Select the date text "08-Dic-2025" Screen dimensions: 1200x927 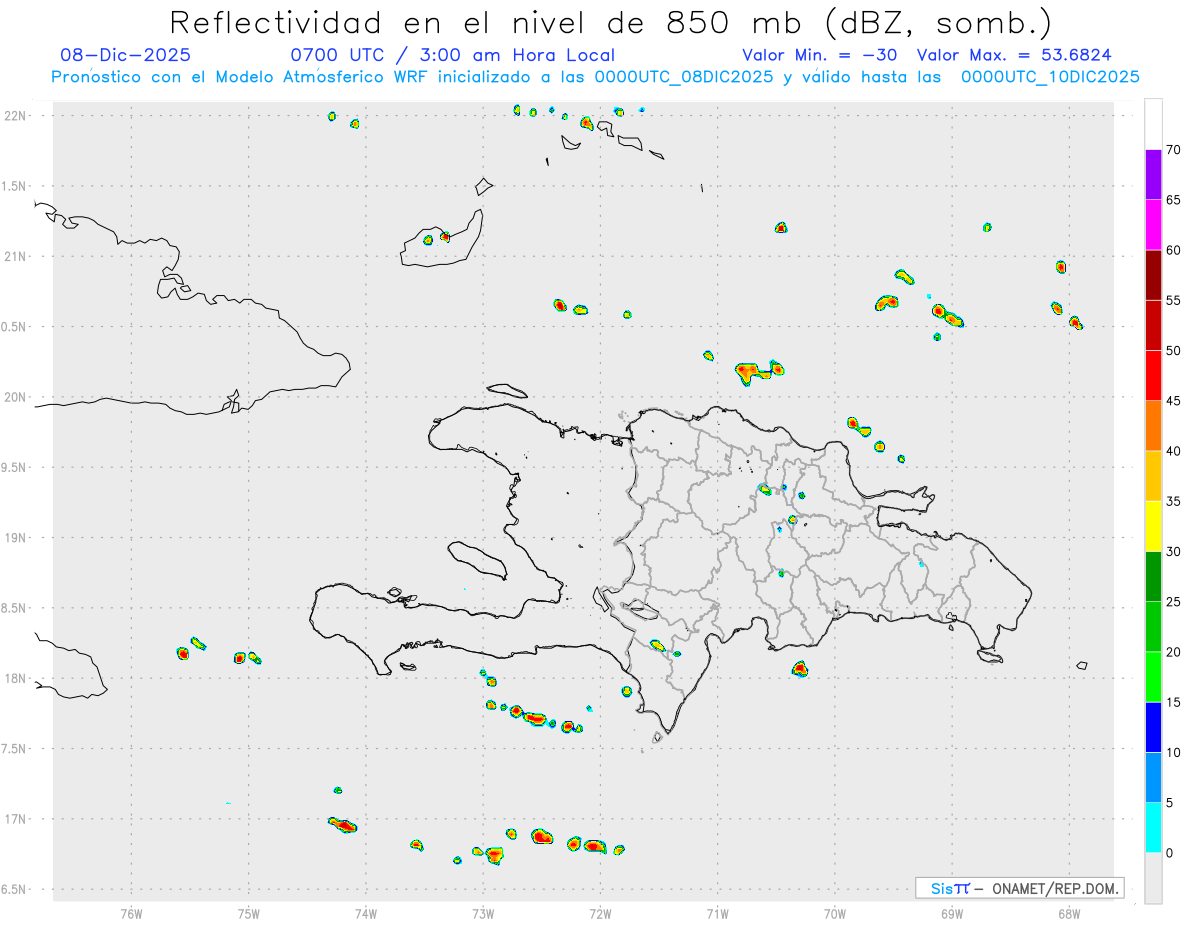click(125, 55)
